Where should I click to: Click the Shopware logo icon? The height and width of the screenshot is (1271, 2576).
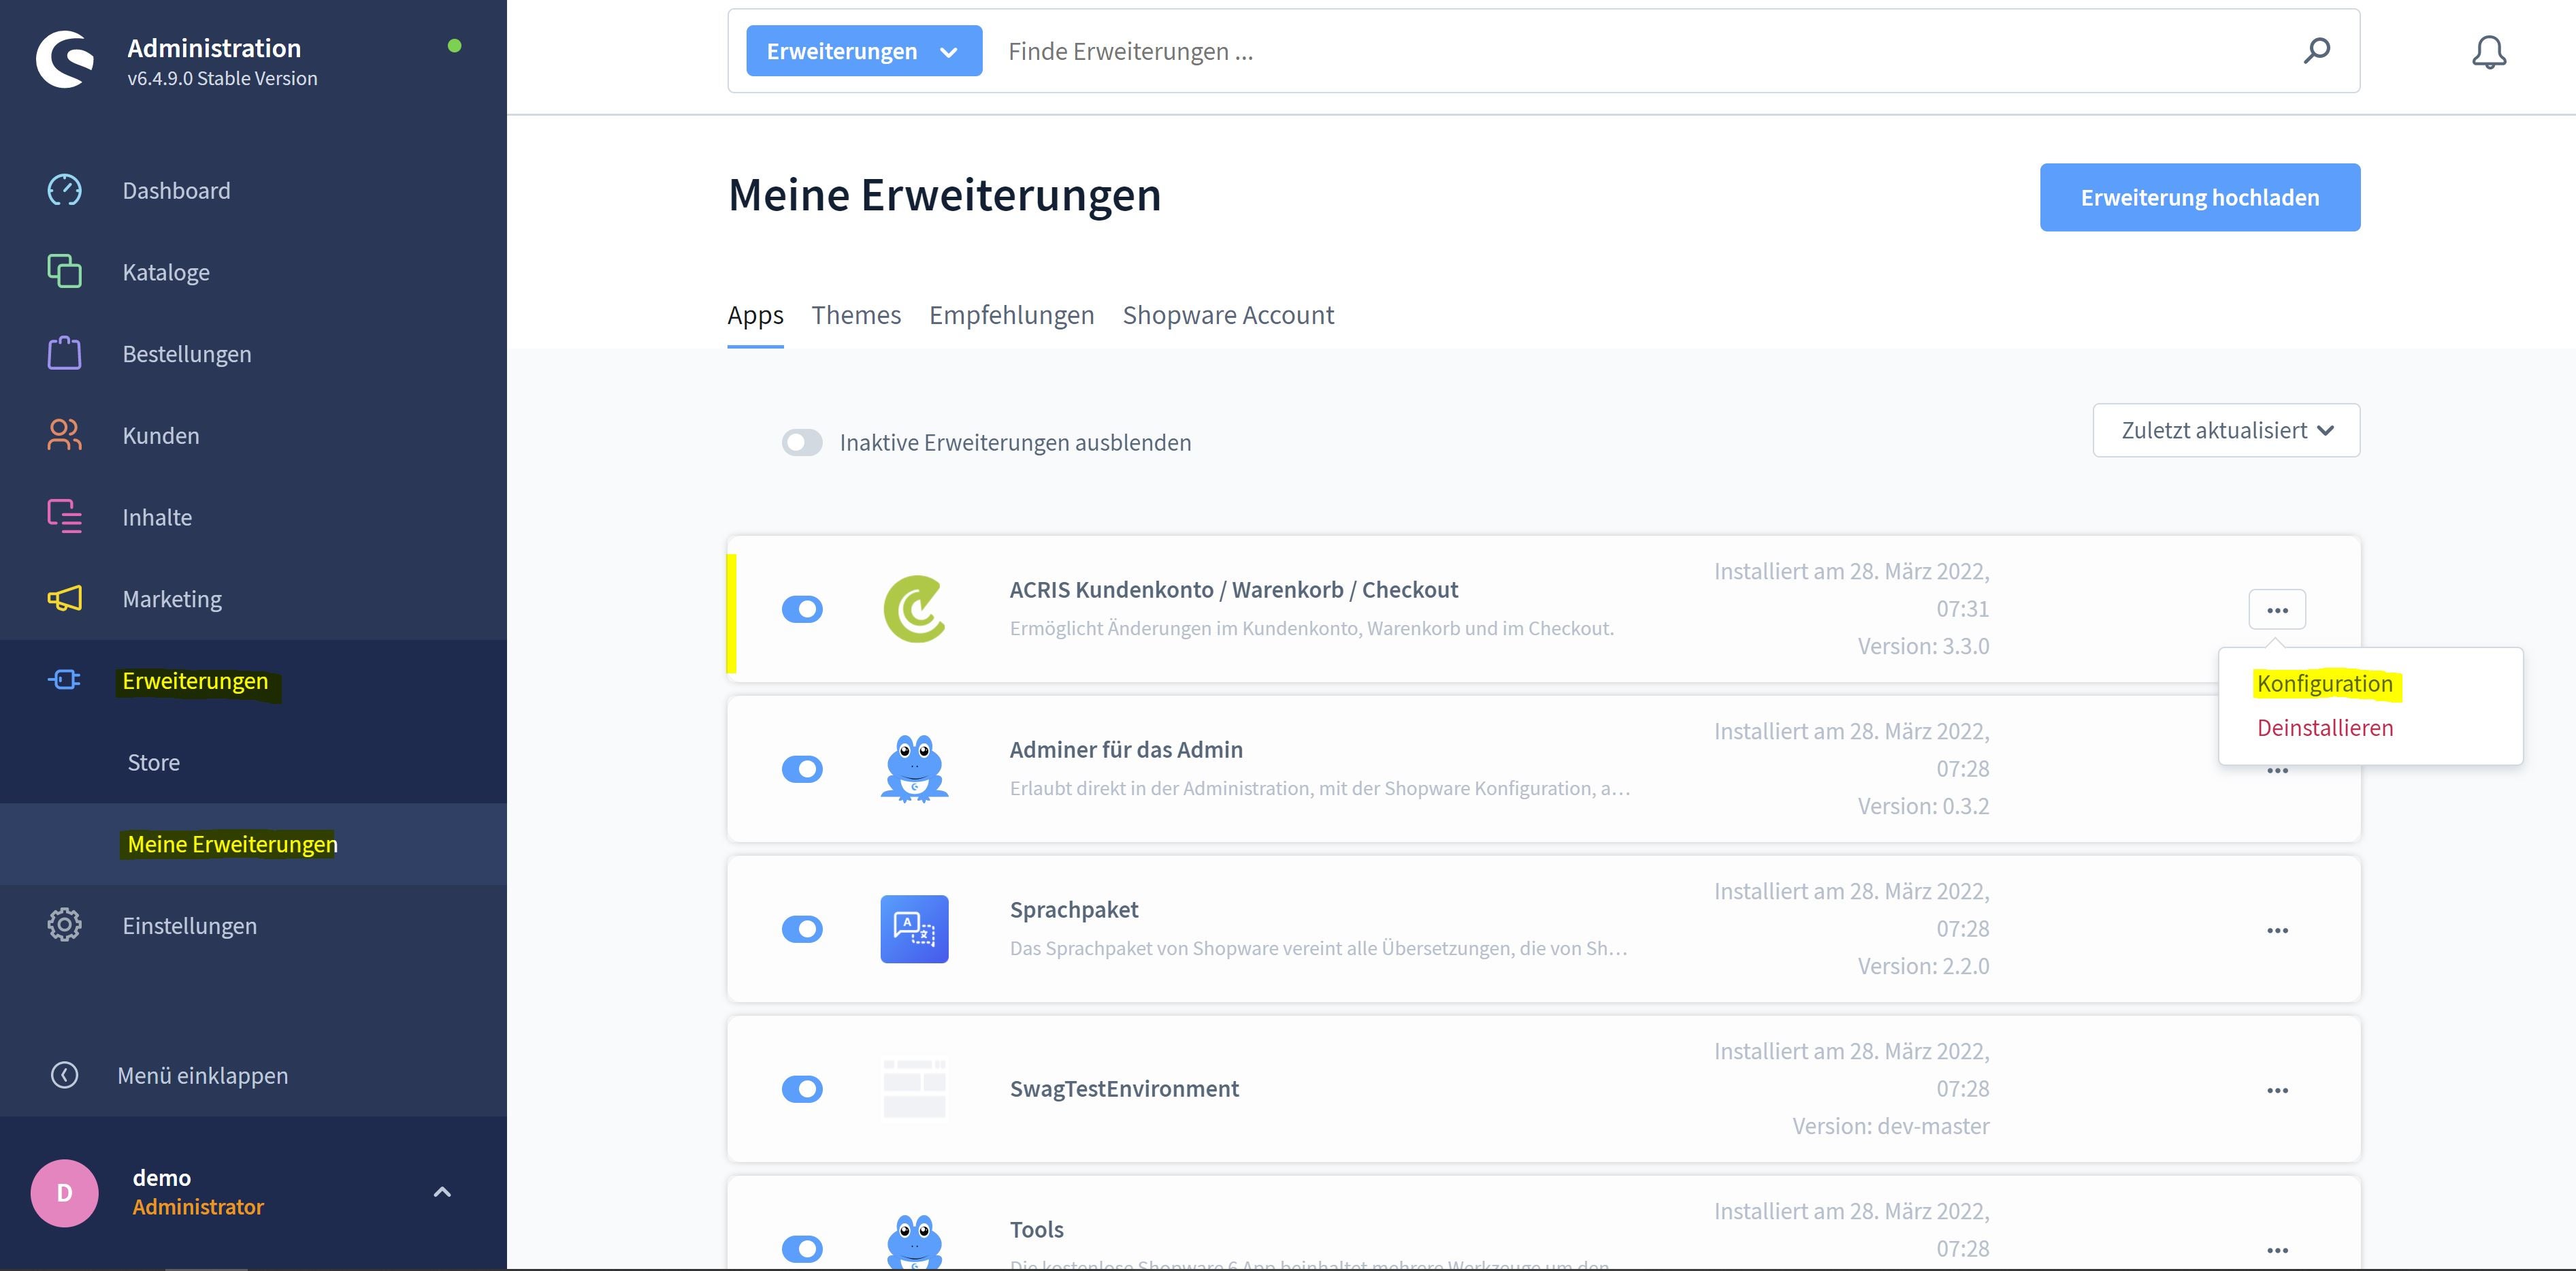(65, 60)
